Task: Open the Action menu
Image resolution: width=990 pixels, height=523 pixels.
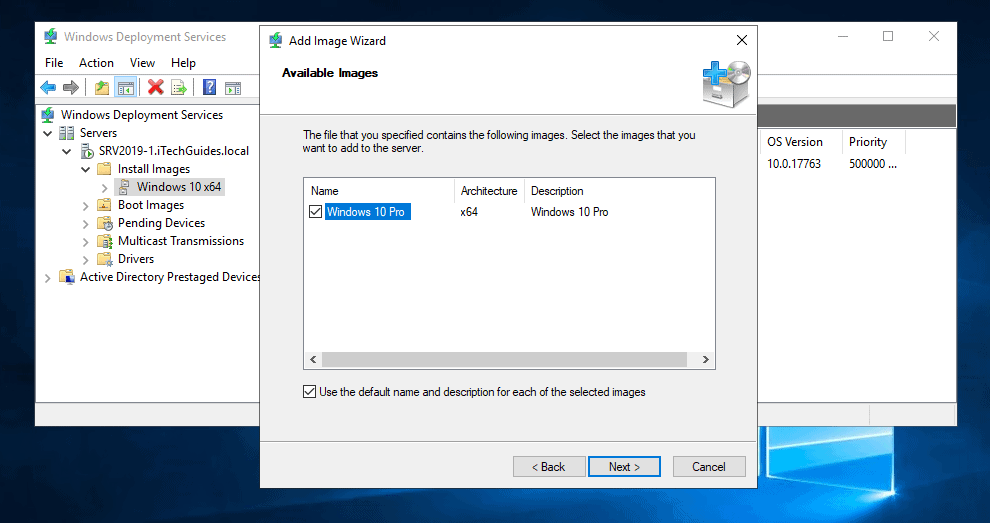Action: (96, 63)
